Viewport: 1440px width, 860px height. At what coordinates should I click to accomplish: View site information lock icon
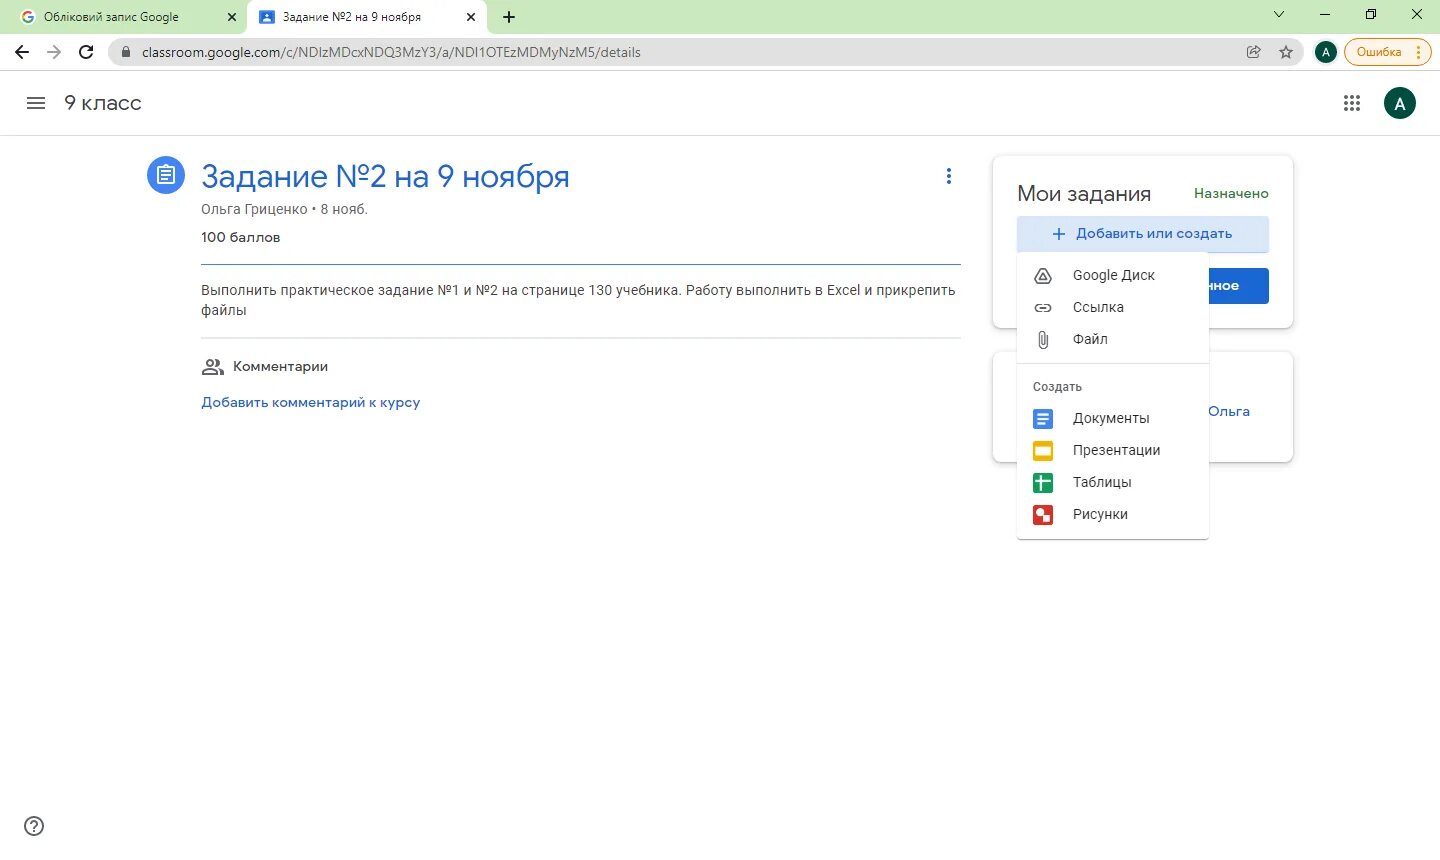[x=126, y=52]
